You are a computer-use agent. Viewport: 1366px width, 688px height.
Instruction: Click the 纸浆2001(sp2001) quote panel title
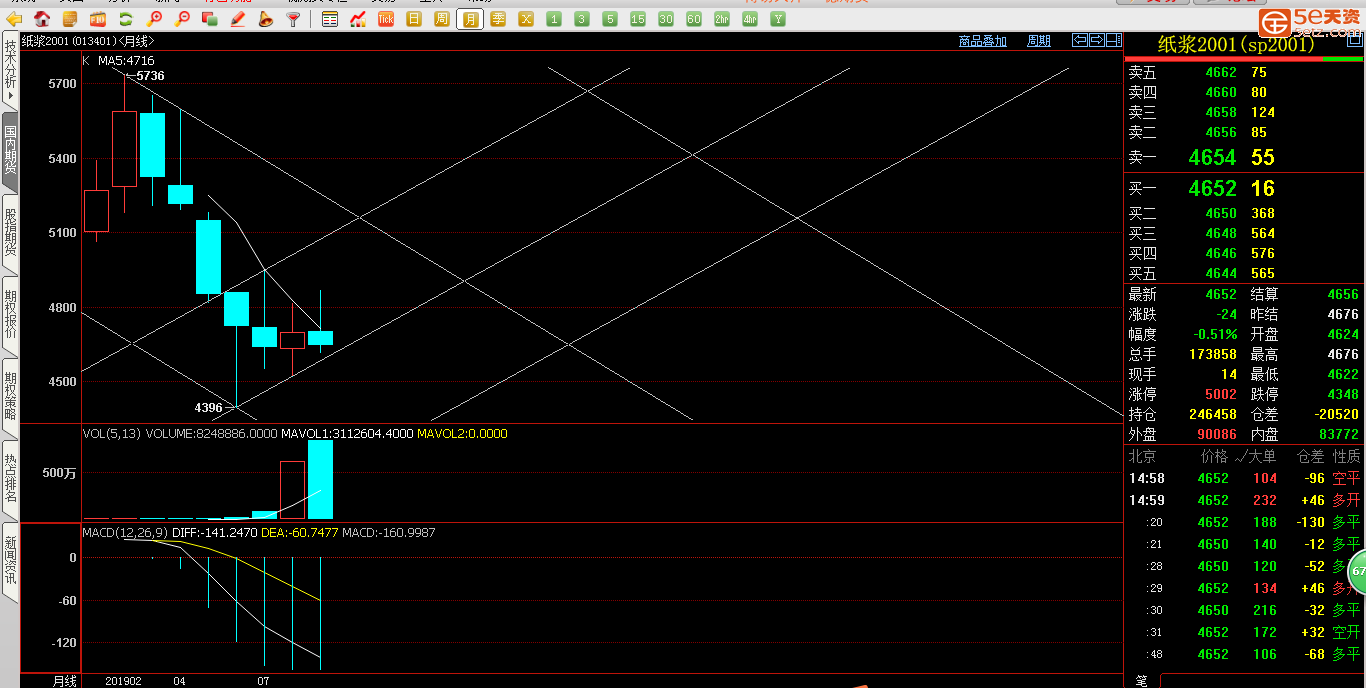pos(1236,44)
